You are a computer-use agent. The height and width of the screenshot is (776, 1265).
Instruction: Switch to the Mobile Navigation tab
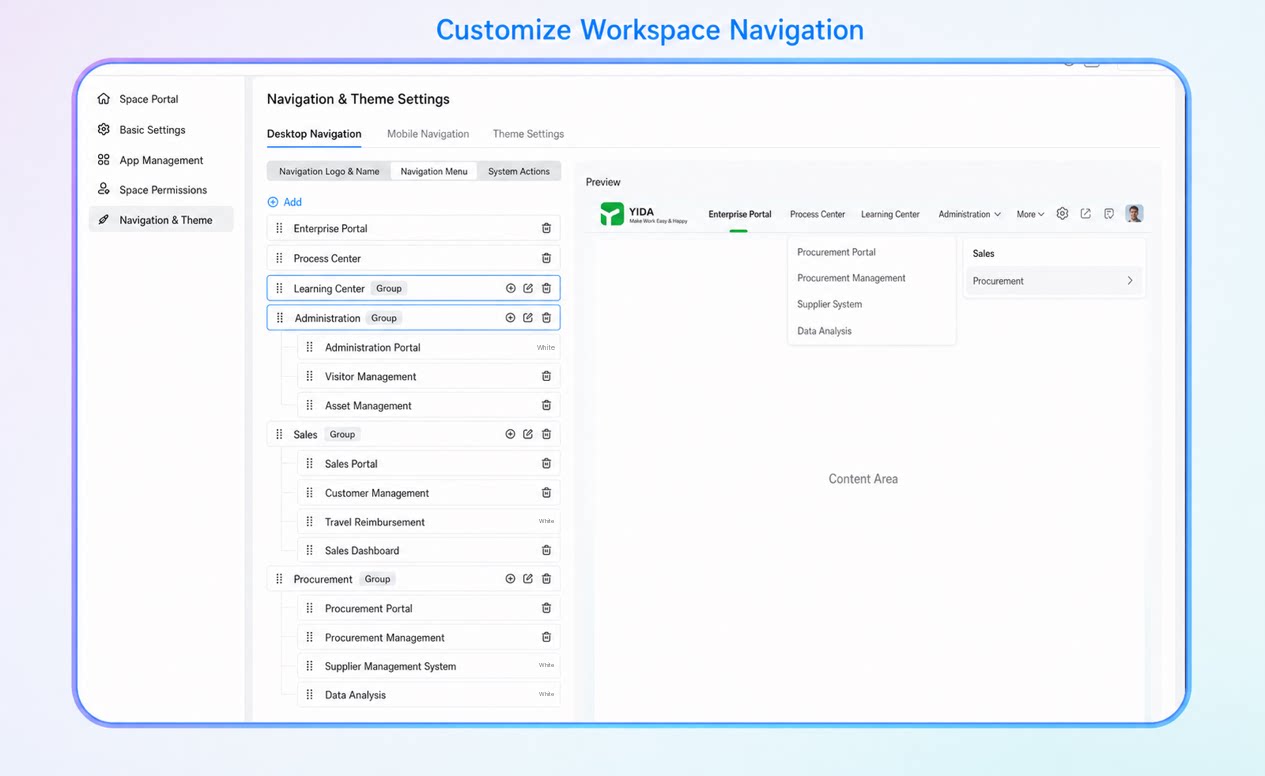(x=428, y=134)
